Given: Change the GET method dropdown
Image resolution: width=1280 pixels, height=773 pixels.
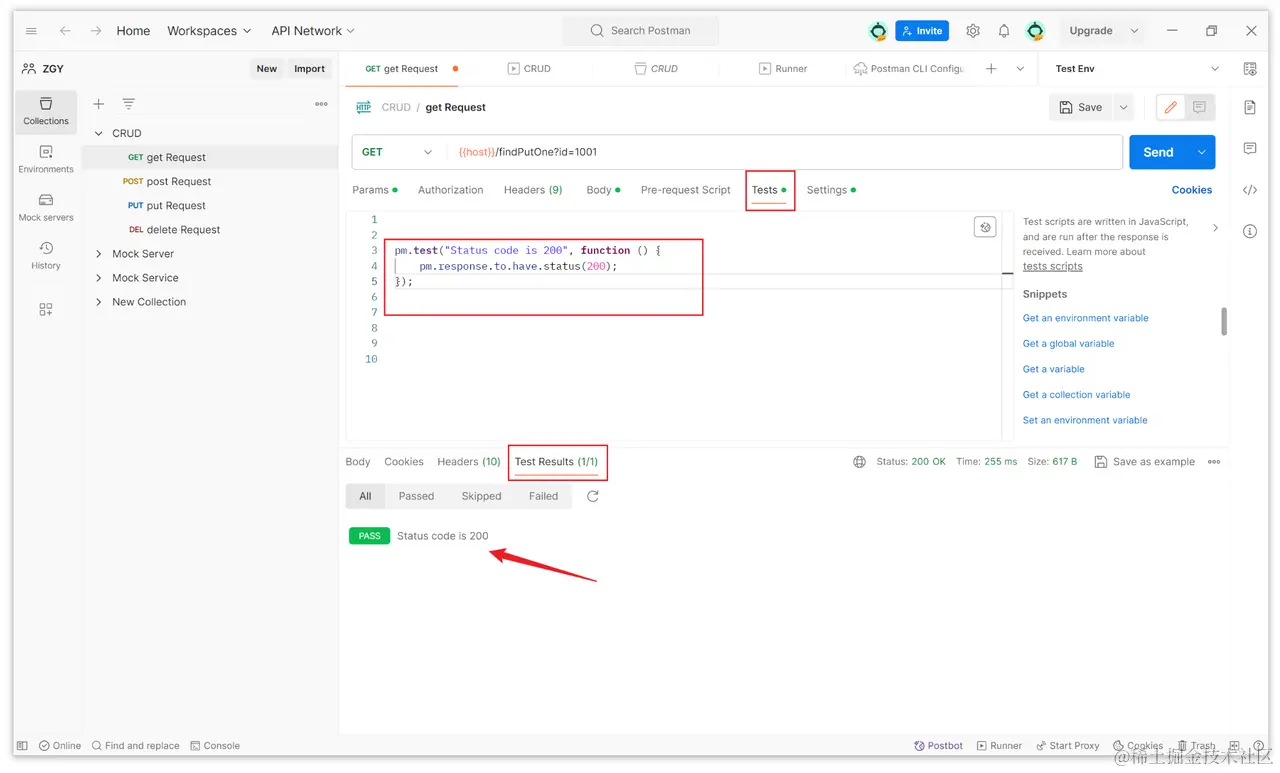Looking at the screenshot, I should point(397,152).
